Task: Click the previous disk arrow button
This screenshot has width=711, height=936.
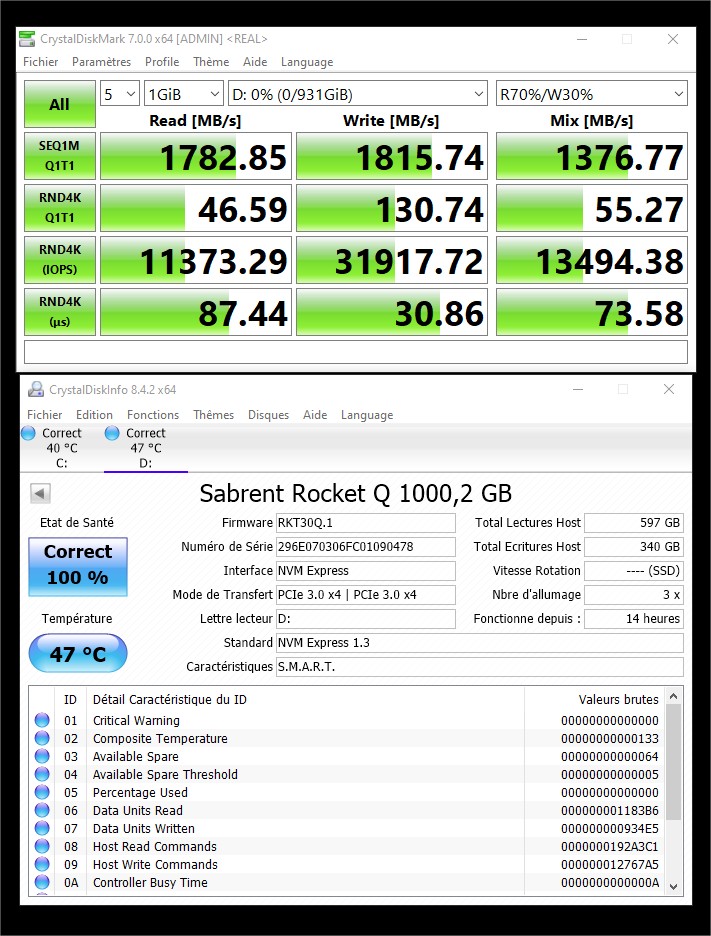Action: tap(41, 494)
